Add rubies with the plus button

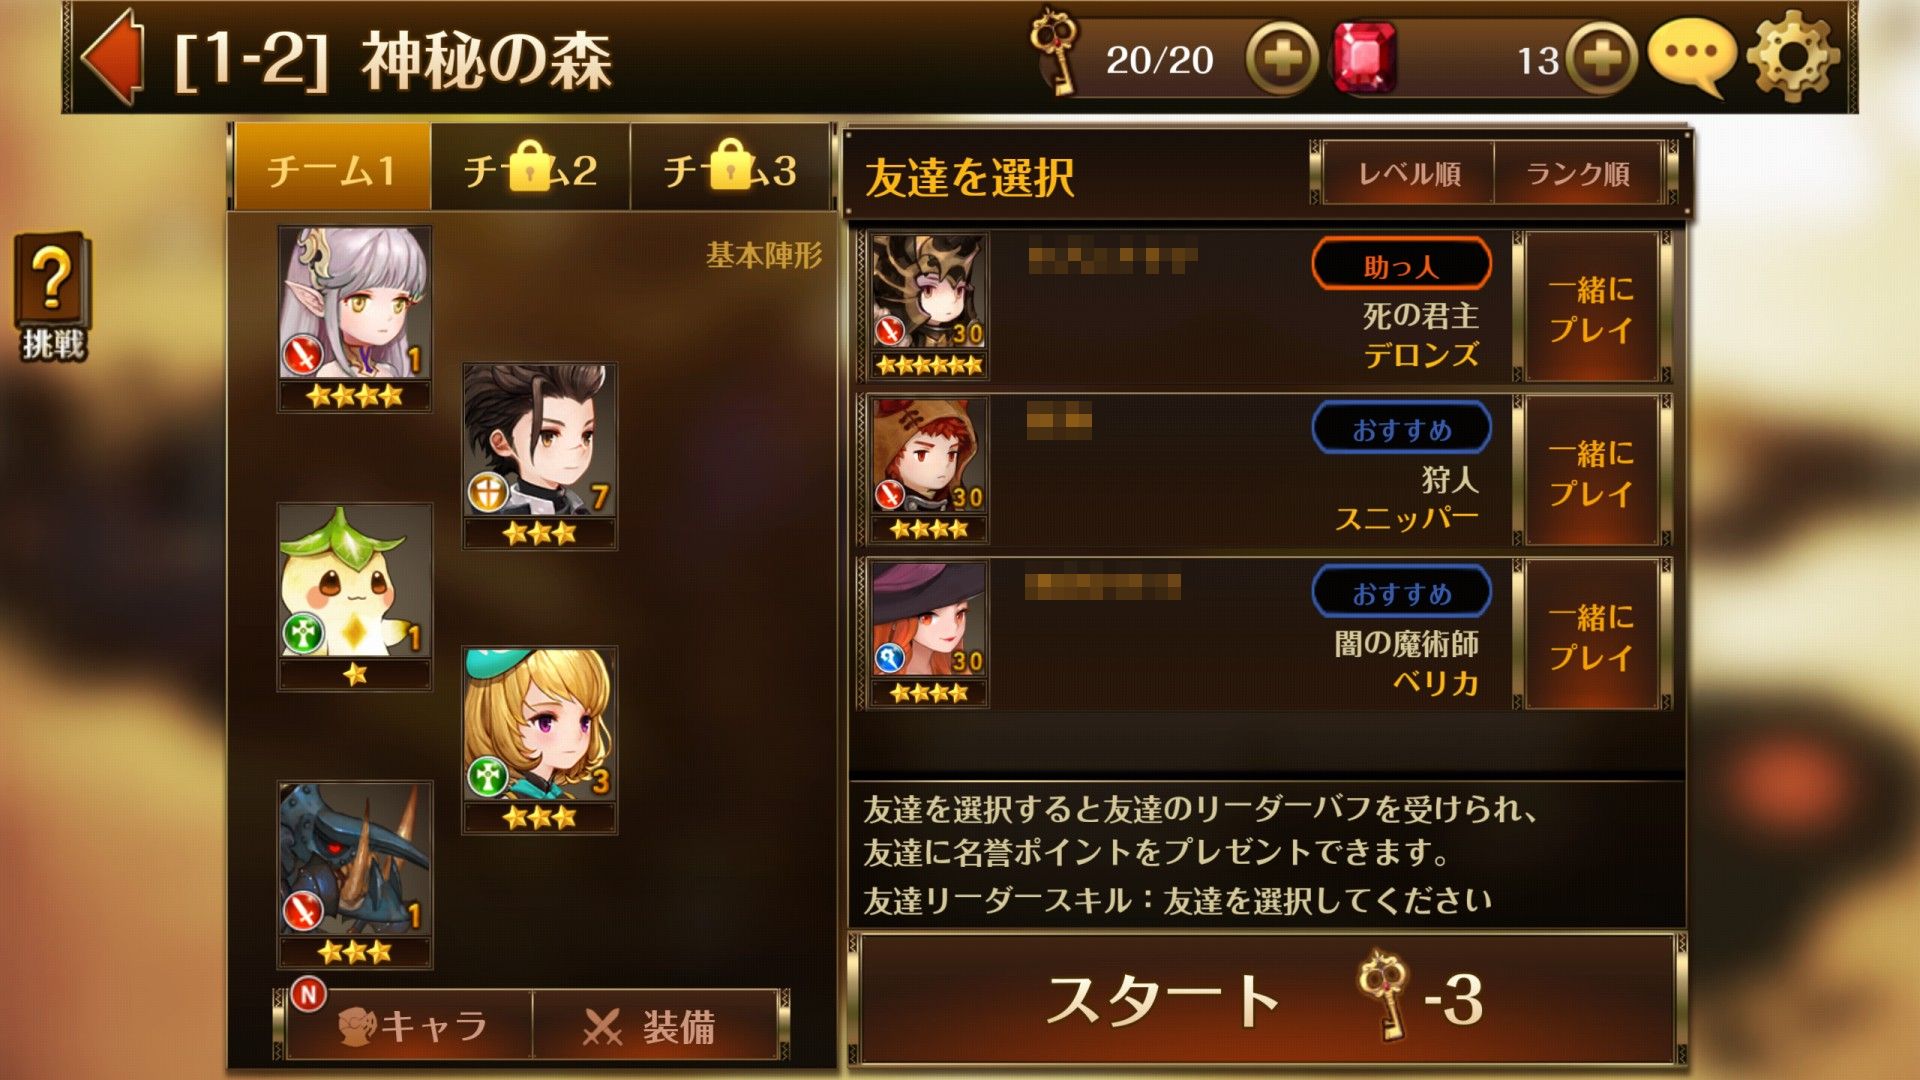[1602, 60]
